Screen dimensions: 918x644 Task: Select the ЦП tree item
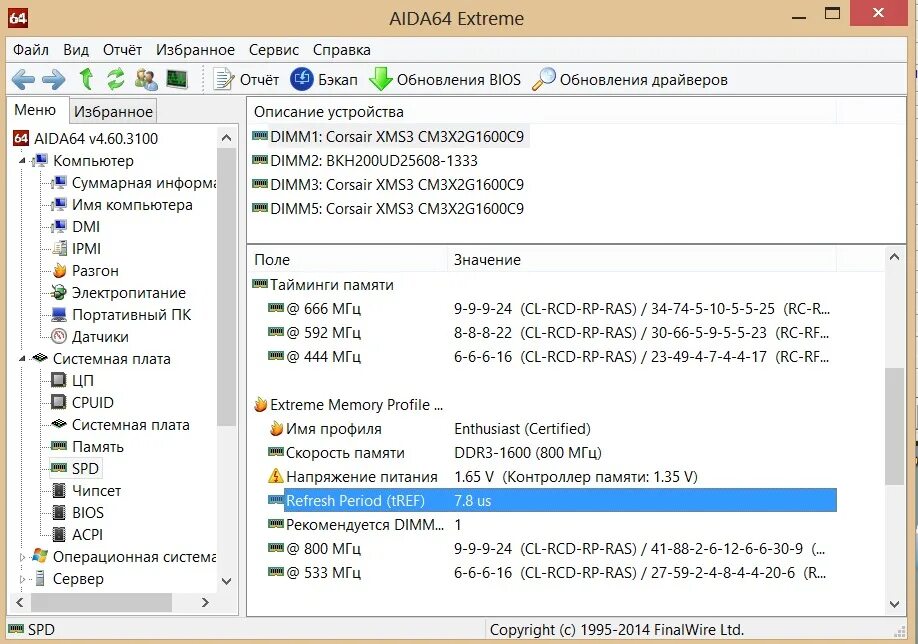73,381
